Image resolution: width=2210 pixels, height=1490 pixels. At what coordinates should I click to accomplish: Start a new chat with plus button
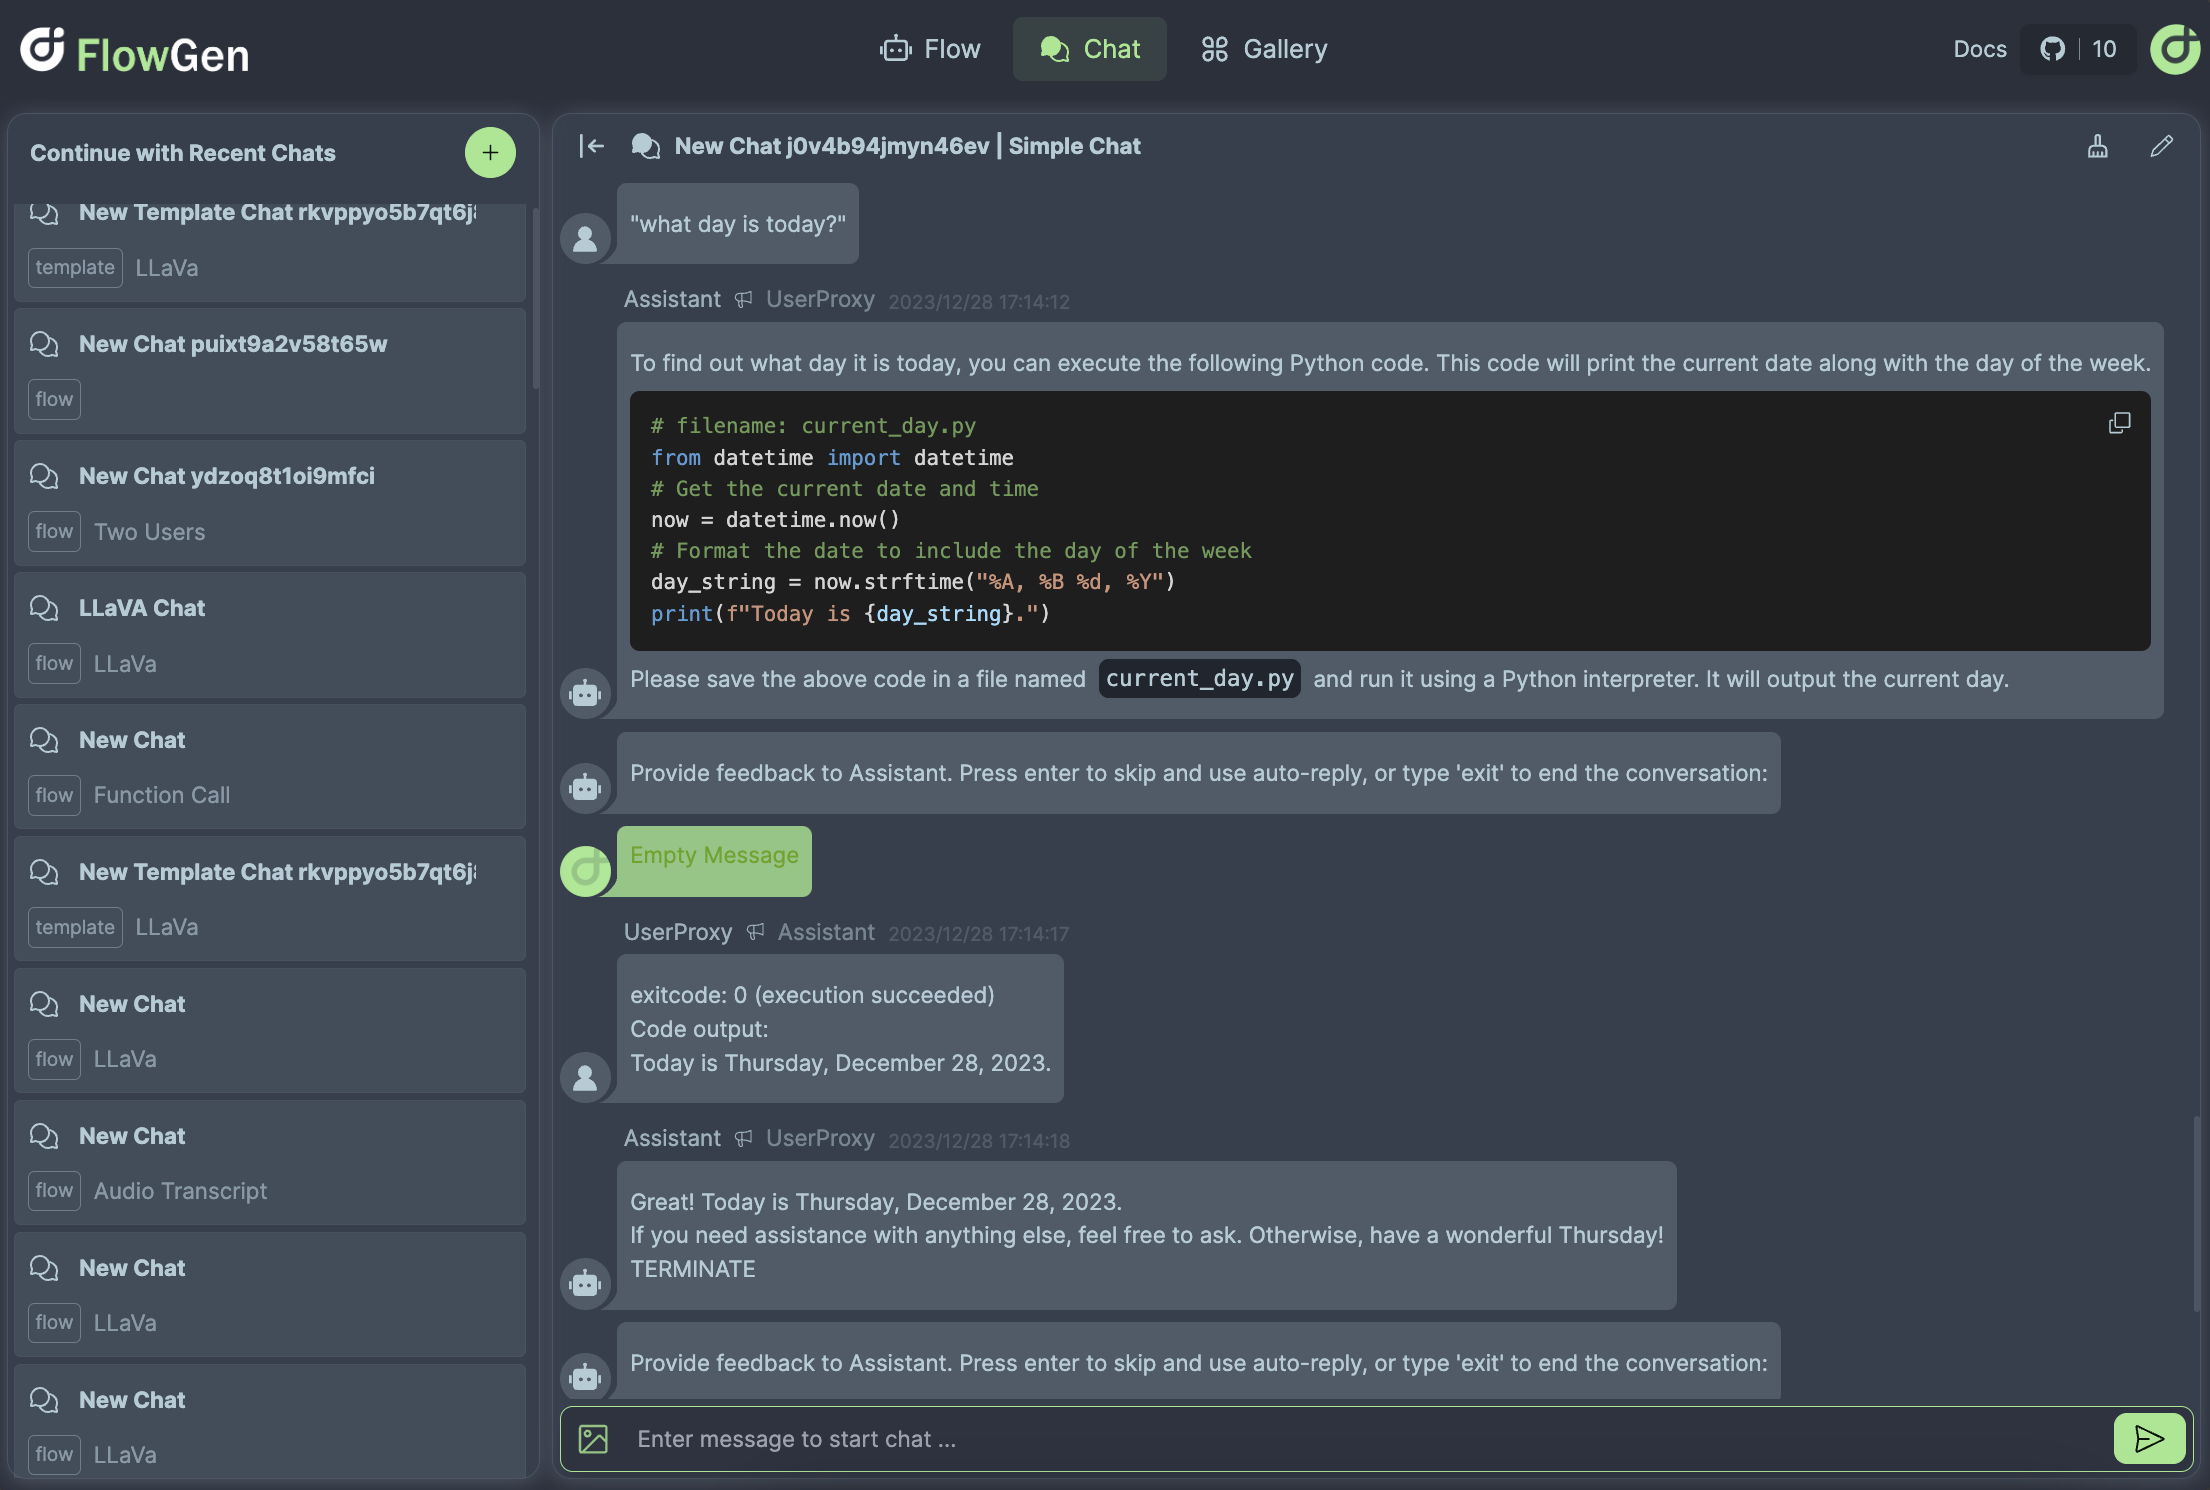[x=490, y=153]
